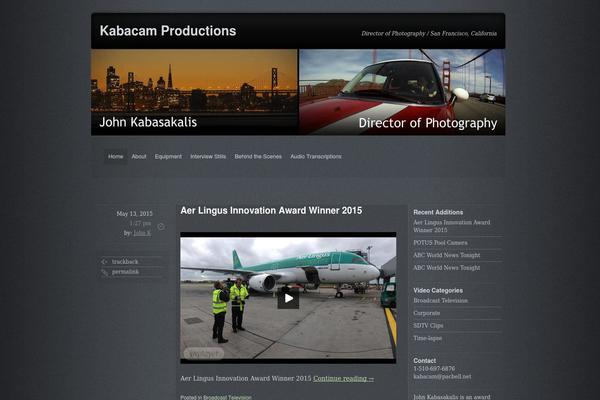Click the kabacam email address
600x400 pixels.
click(x=442, y=377)
